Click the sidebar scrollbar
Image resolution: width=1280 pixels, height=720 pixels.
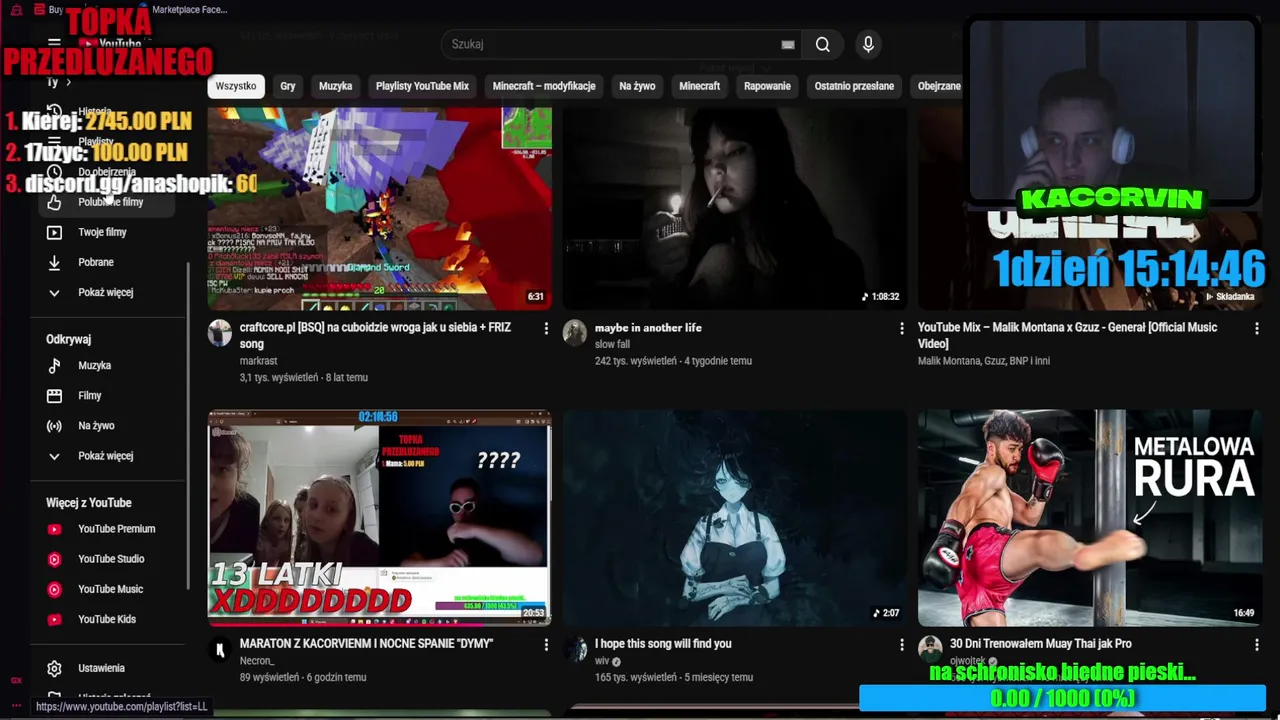(x=188, y=425)
